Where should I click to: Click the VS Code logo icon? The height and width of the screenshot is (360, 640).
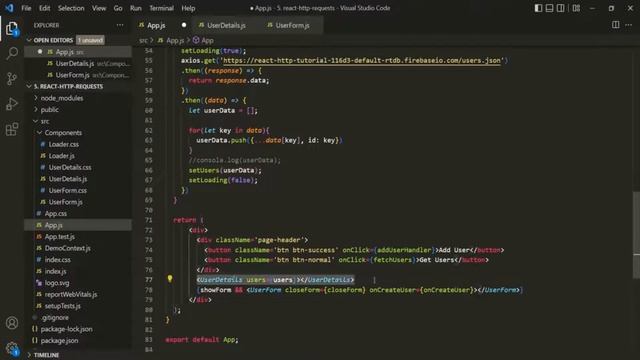(x=9, y=8)
